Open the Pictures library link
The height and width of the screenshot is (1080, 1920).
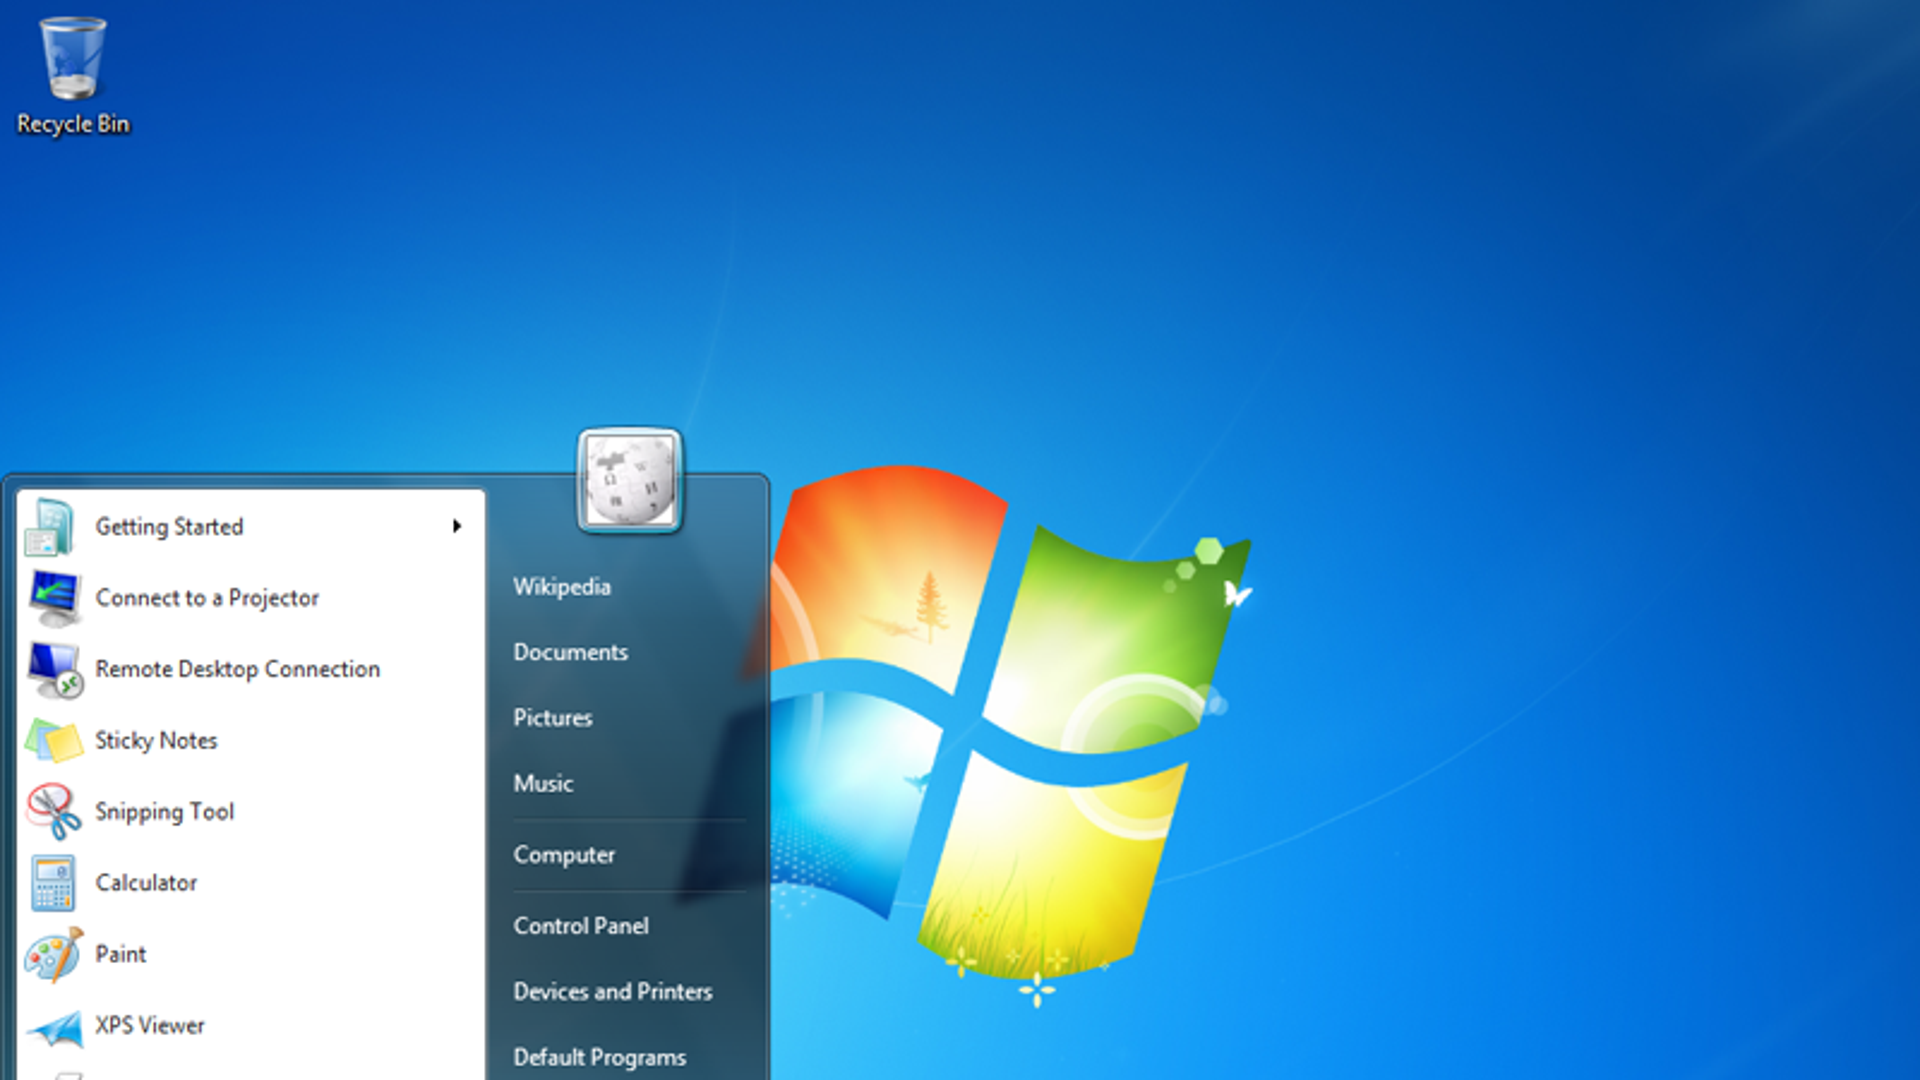click(553, 718)
